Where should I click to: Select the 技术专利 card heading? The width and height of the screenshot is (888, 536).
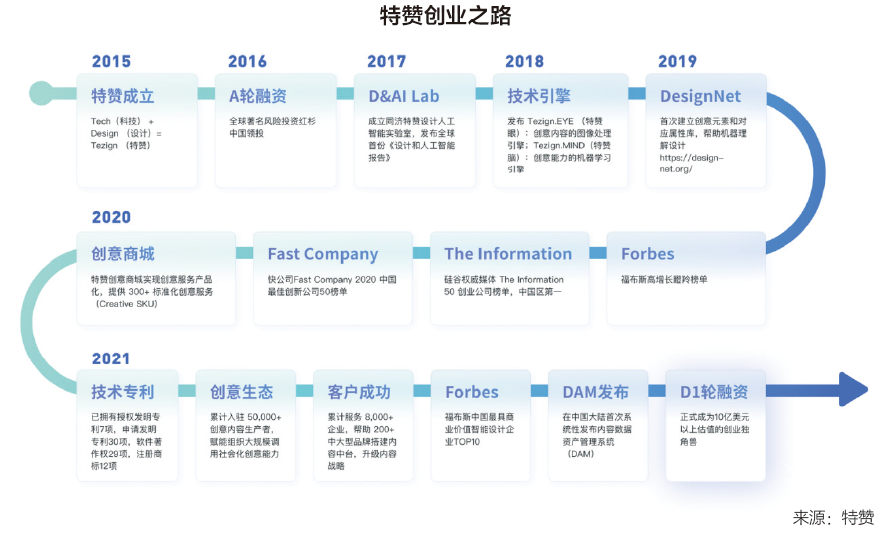click(122, 392)
